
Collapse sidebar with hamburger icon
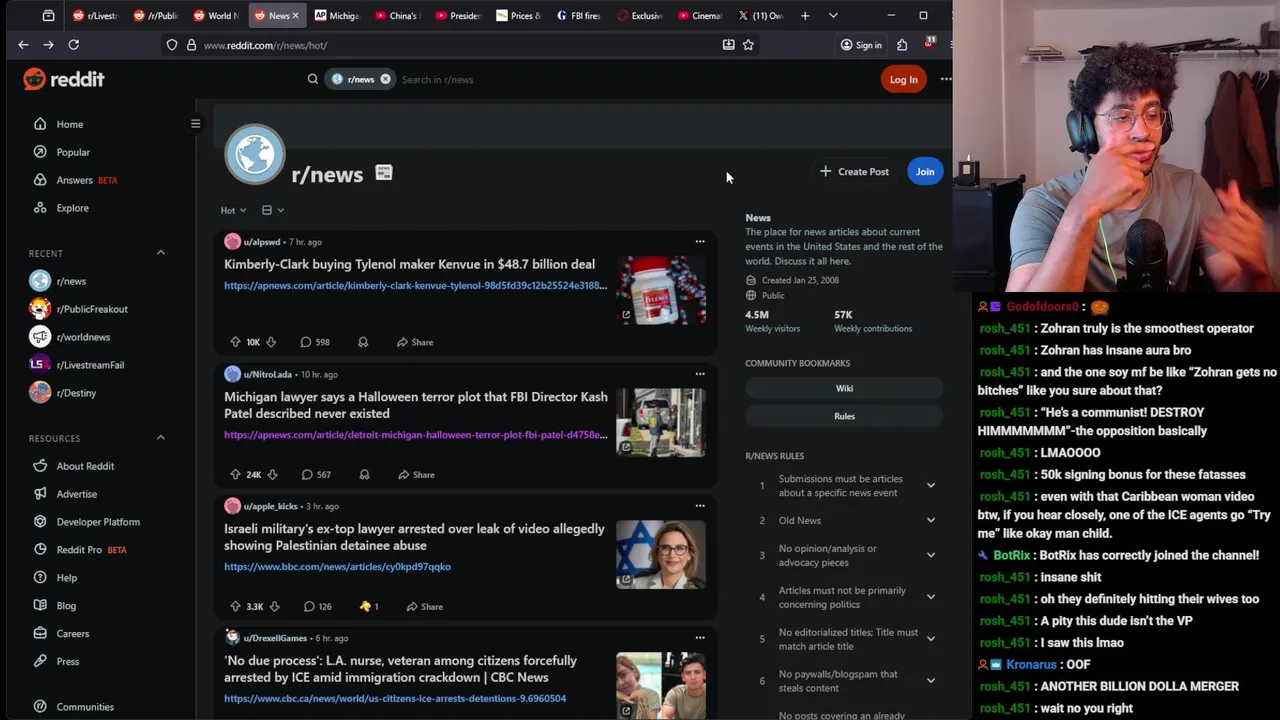[x=196, y=124]
